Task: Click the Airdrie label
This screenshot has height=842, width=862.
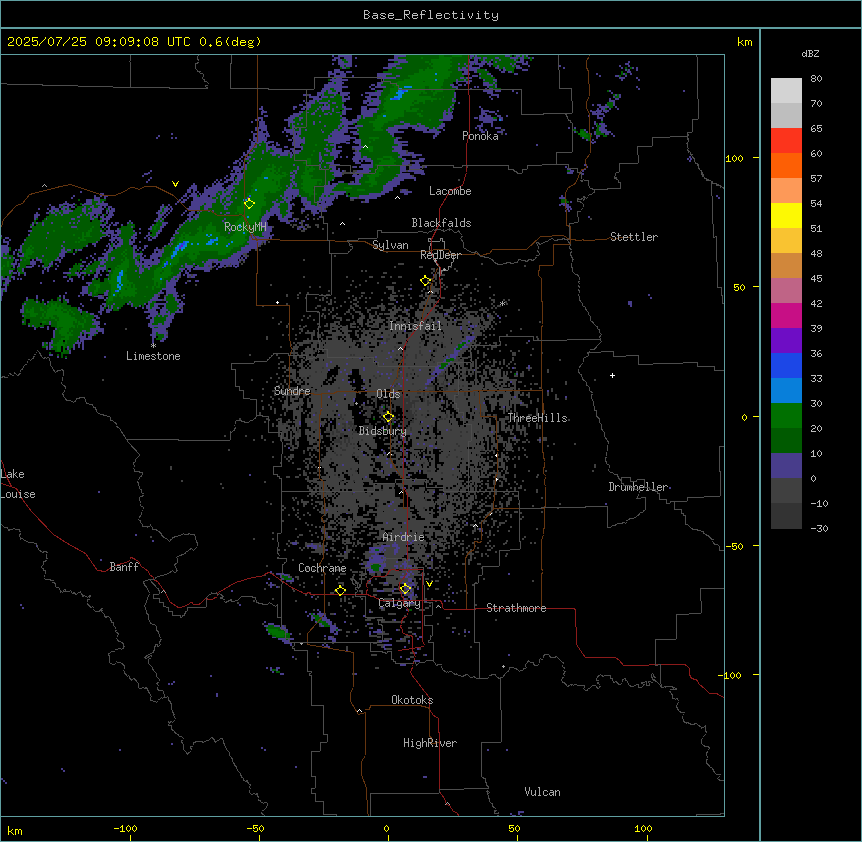Action: (403, 537)
